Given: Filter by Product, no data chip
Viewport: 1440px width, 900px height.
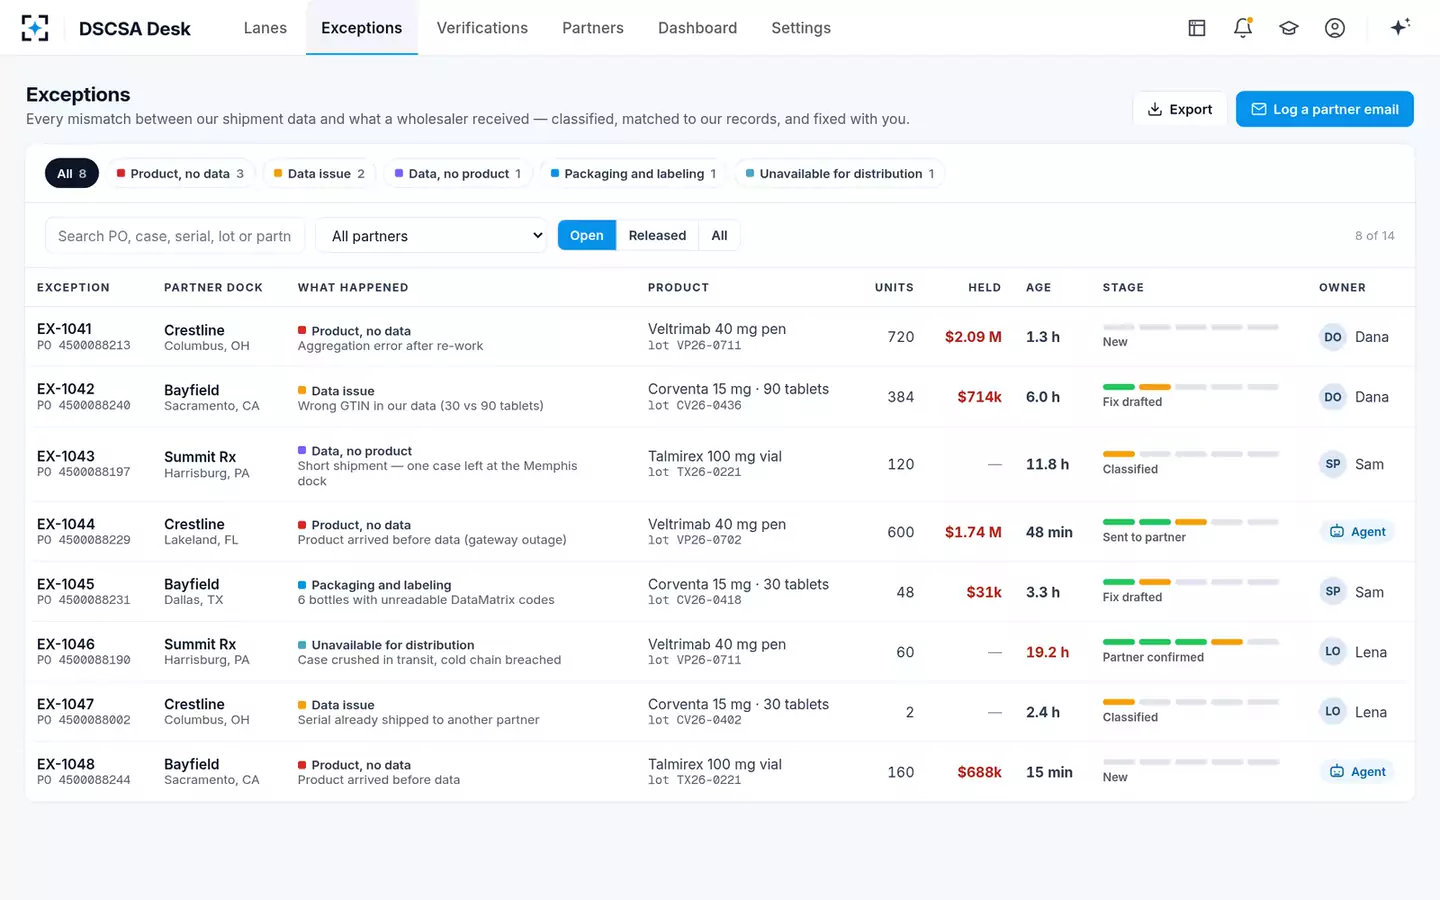Looking at the screenshot, I should coord(180,174).
